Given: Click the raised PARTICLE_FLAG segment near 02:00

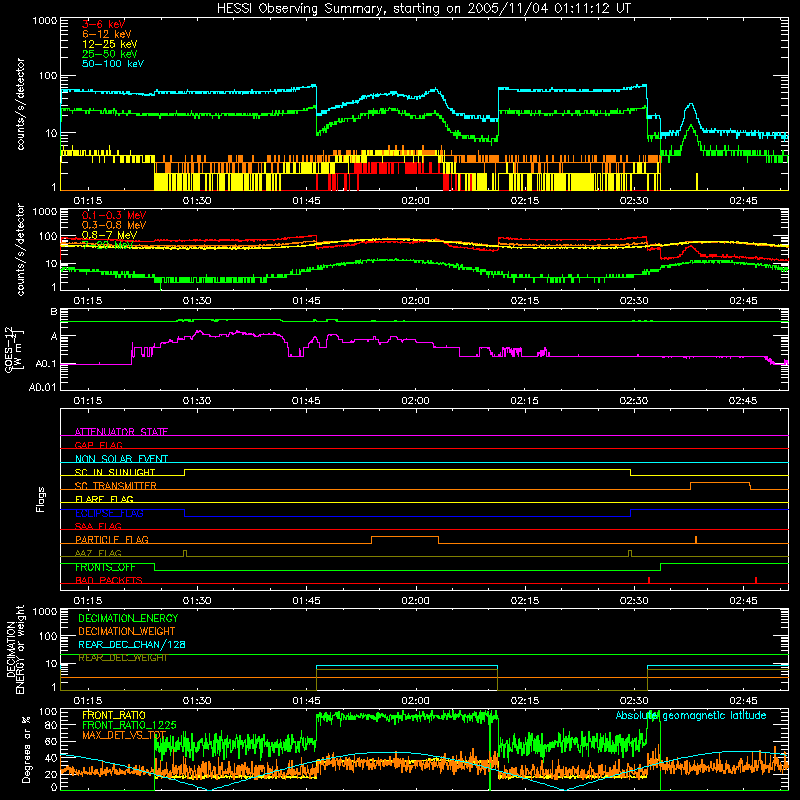Looking at the screenshot, I should click(x=405, y=537).
